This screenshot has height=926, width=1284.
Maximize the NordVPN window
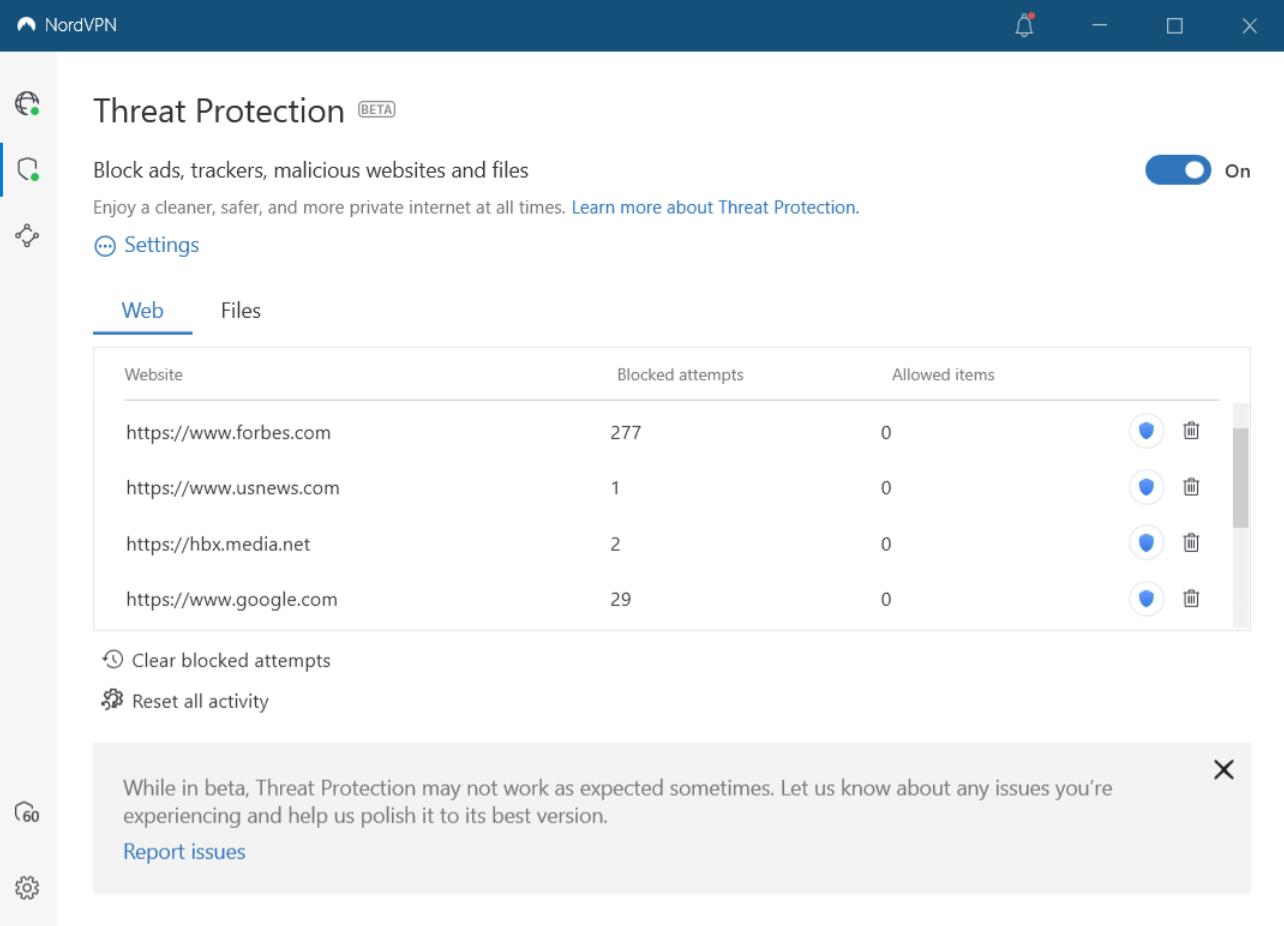[x=1175, y=25]
